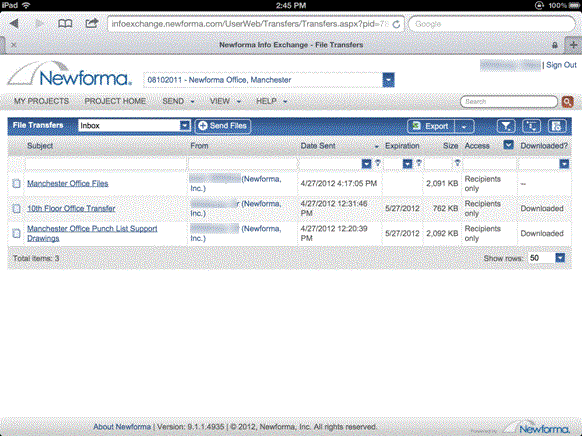This screenshot has height=436, width=582.
Task: Open the filter funnel icon in toolbar
Action: click(506, 126)
